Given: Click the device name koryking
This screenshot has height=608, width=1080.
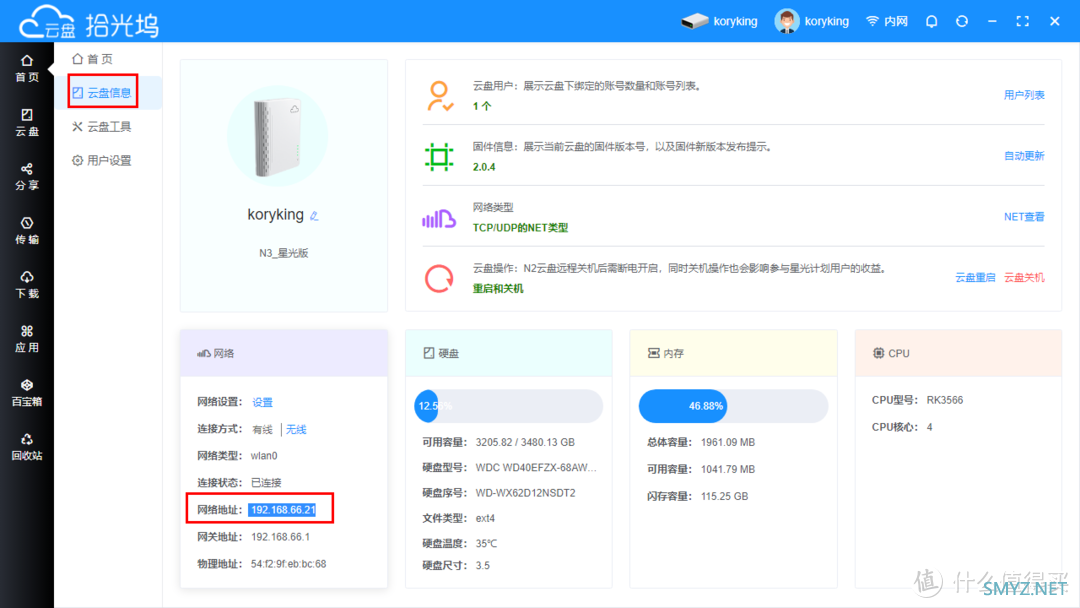Looking at the screenshot, I should [x=276, y=215].
